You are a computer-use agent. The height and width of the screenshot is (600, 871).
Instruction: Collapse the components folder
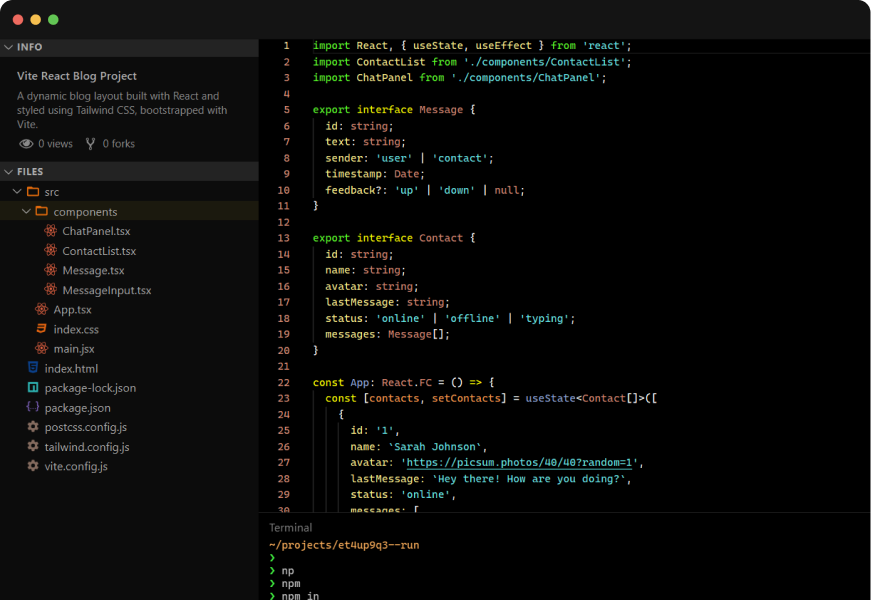(26, 212)
